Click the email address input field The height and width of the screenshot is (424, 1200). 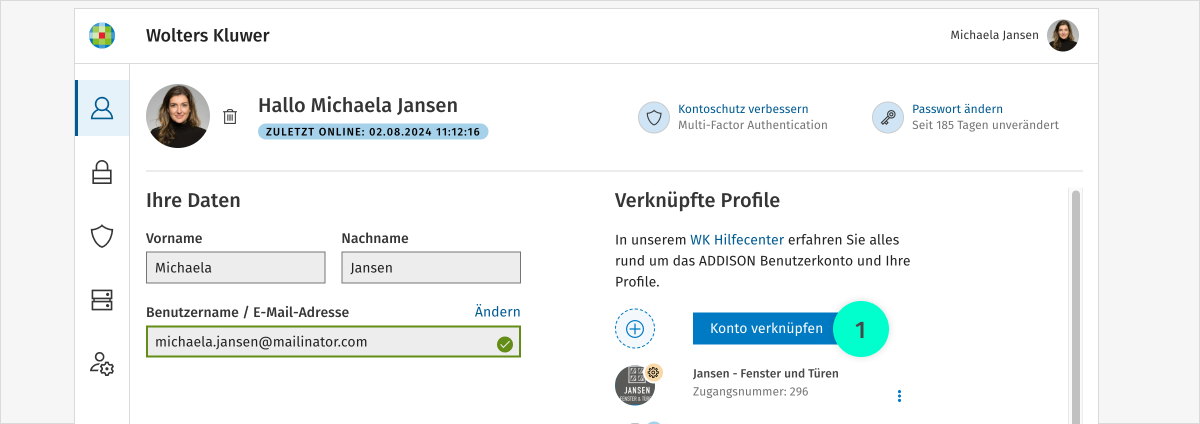333,342
